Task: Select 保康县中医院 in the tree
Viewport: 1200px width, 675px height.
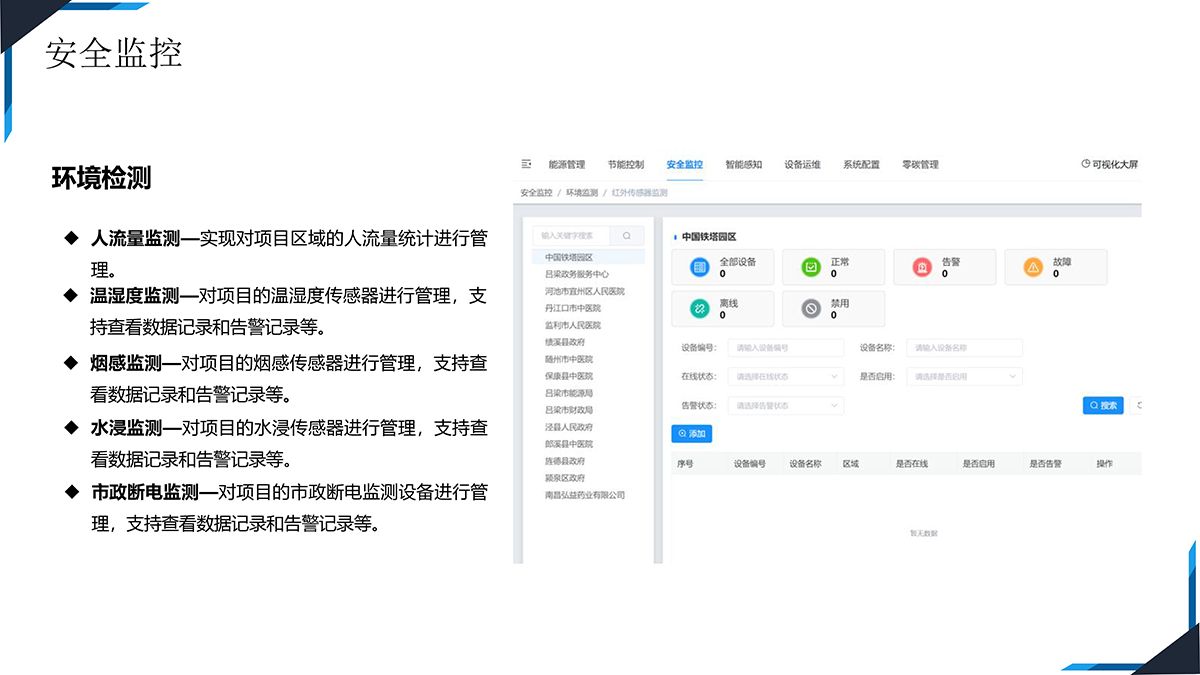Action: 569,376
